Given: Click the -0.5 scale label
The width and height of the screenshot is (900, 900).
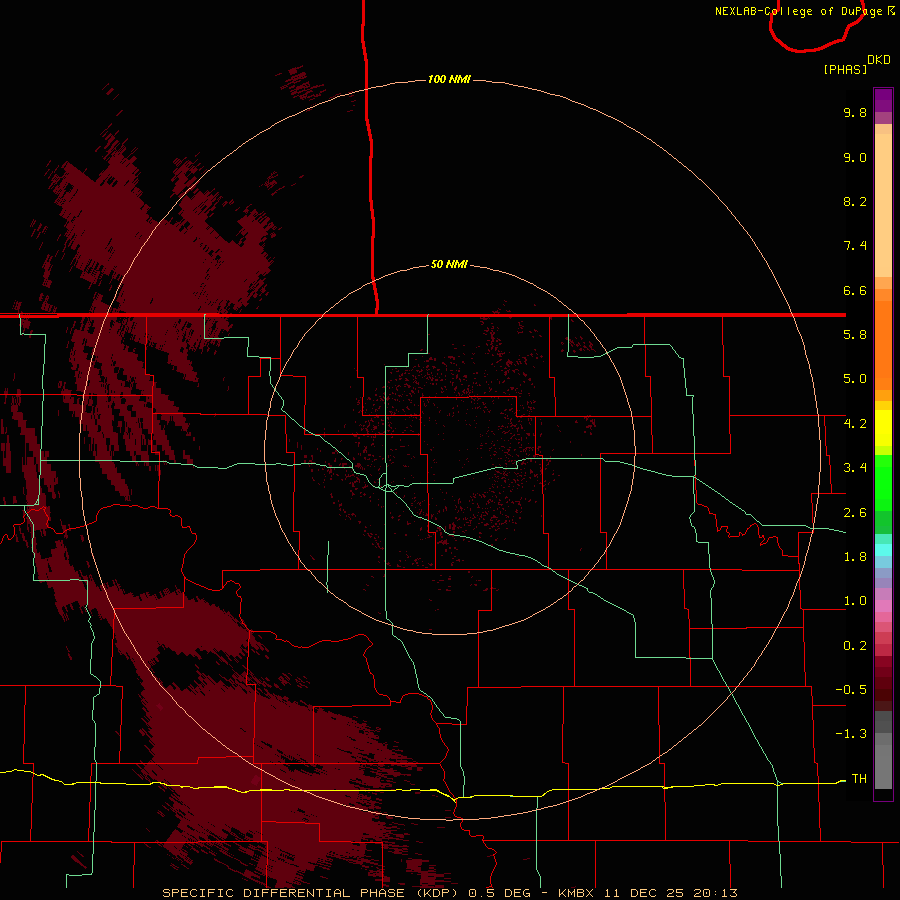Looking at the screenshot, I should coord(851,690).
